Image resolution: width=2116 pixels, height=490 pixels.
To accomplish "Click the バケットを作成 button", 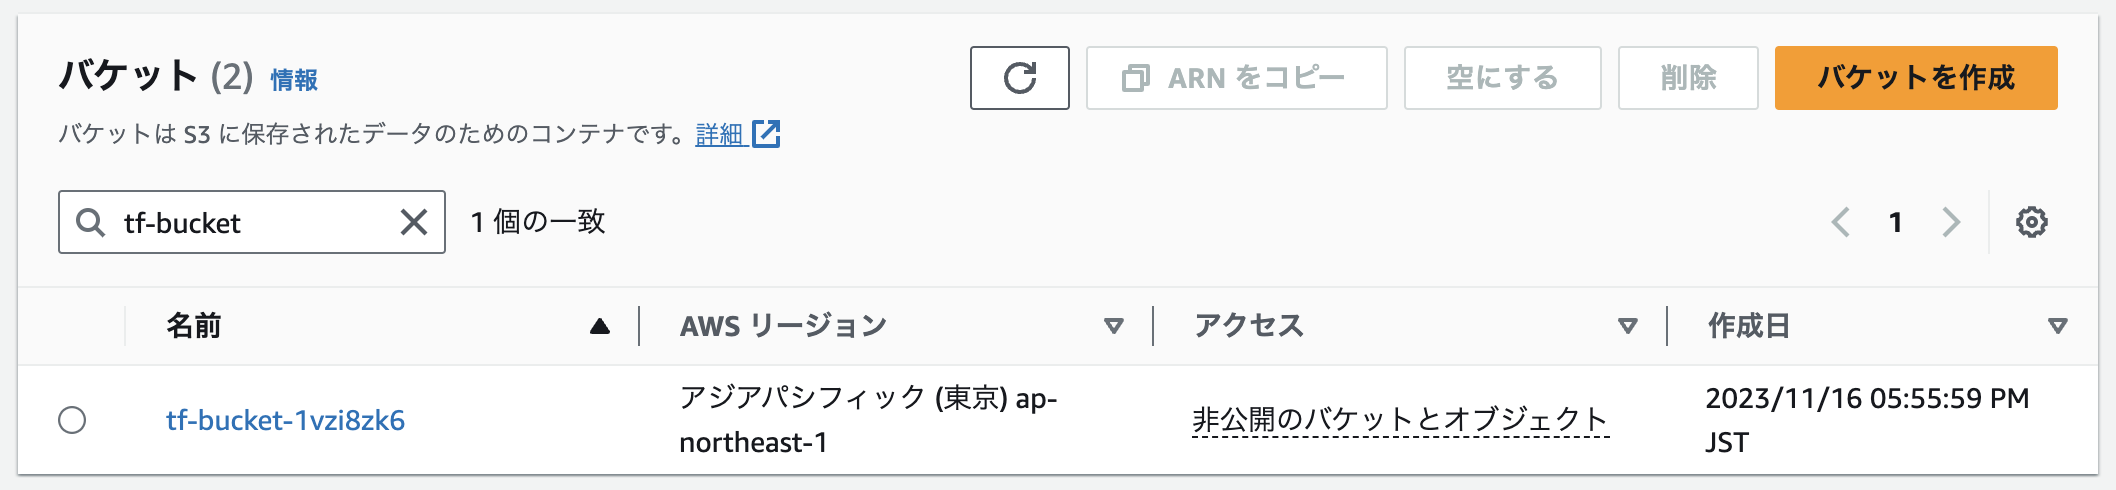I will coord(1916,78).
